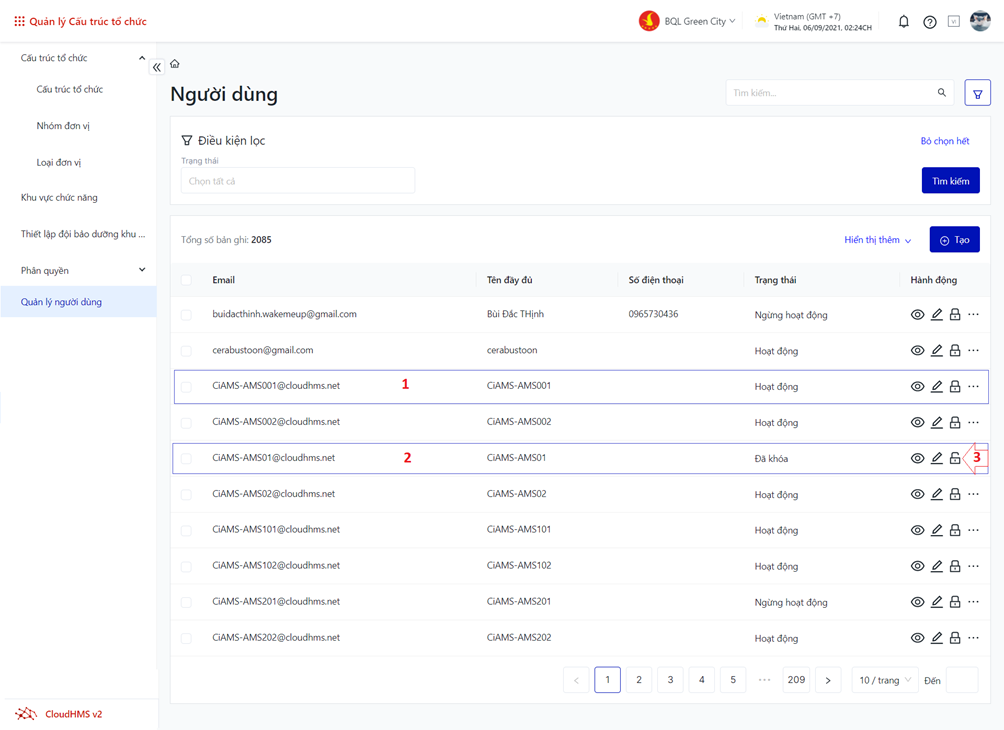The height and width of the screenshot is (730, 1004).
Task: Open Nhóm đơn vị in the sidebar
Action: [x=63, y=126]
